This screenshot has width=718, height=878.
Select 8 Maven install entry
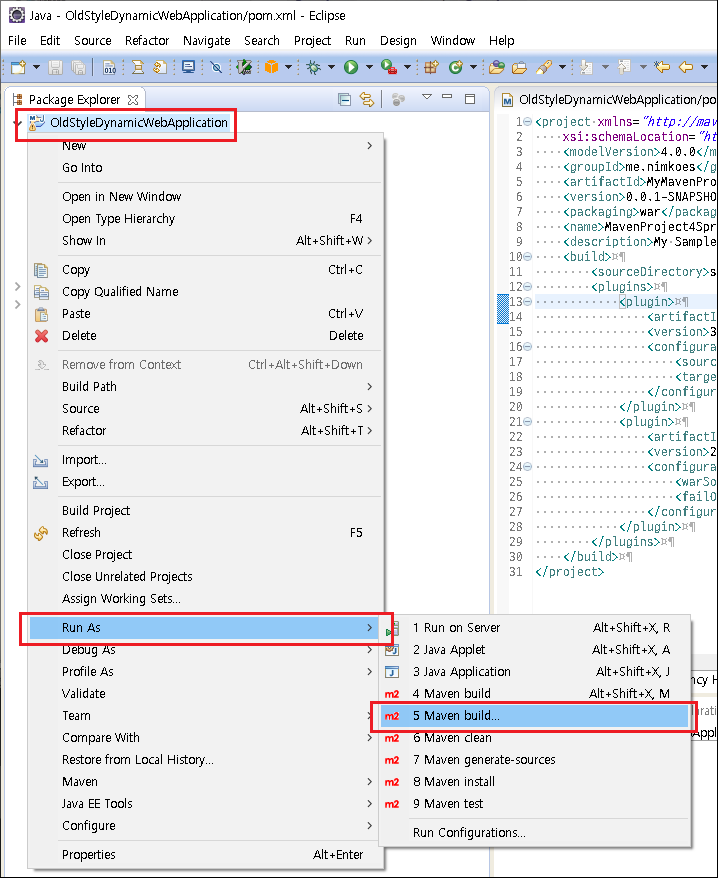tap(534, 782)
